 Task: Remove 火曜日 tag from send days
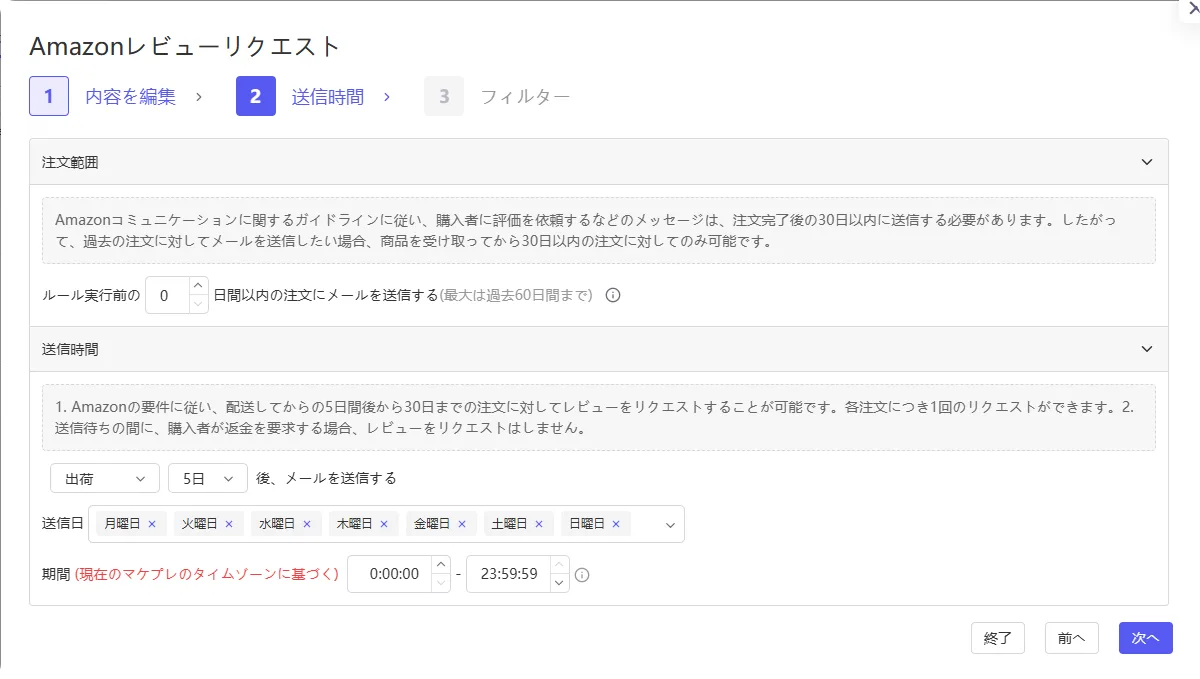pos(229,524)
